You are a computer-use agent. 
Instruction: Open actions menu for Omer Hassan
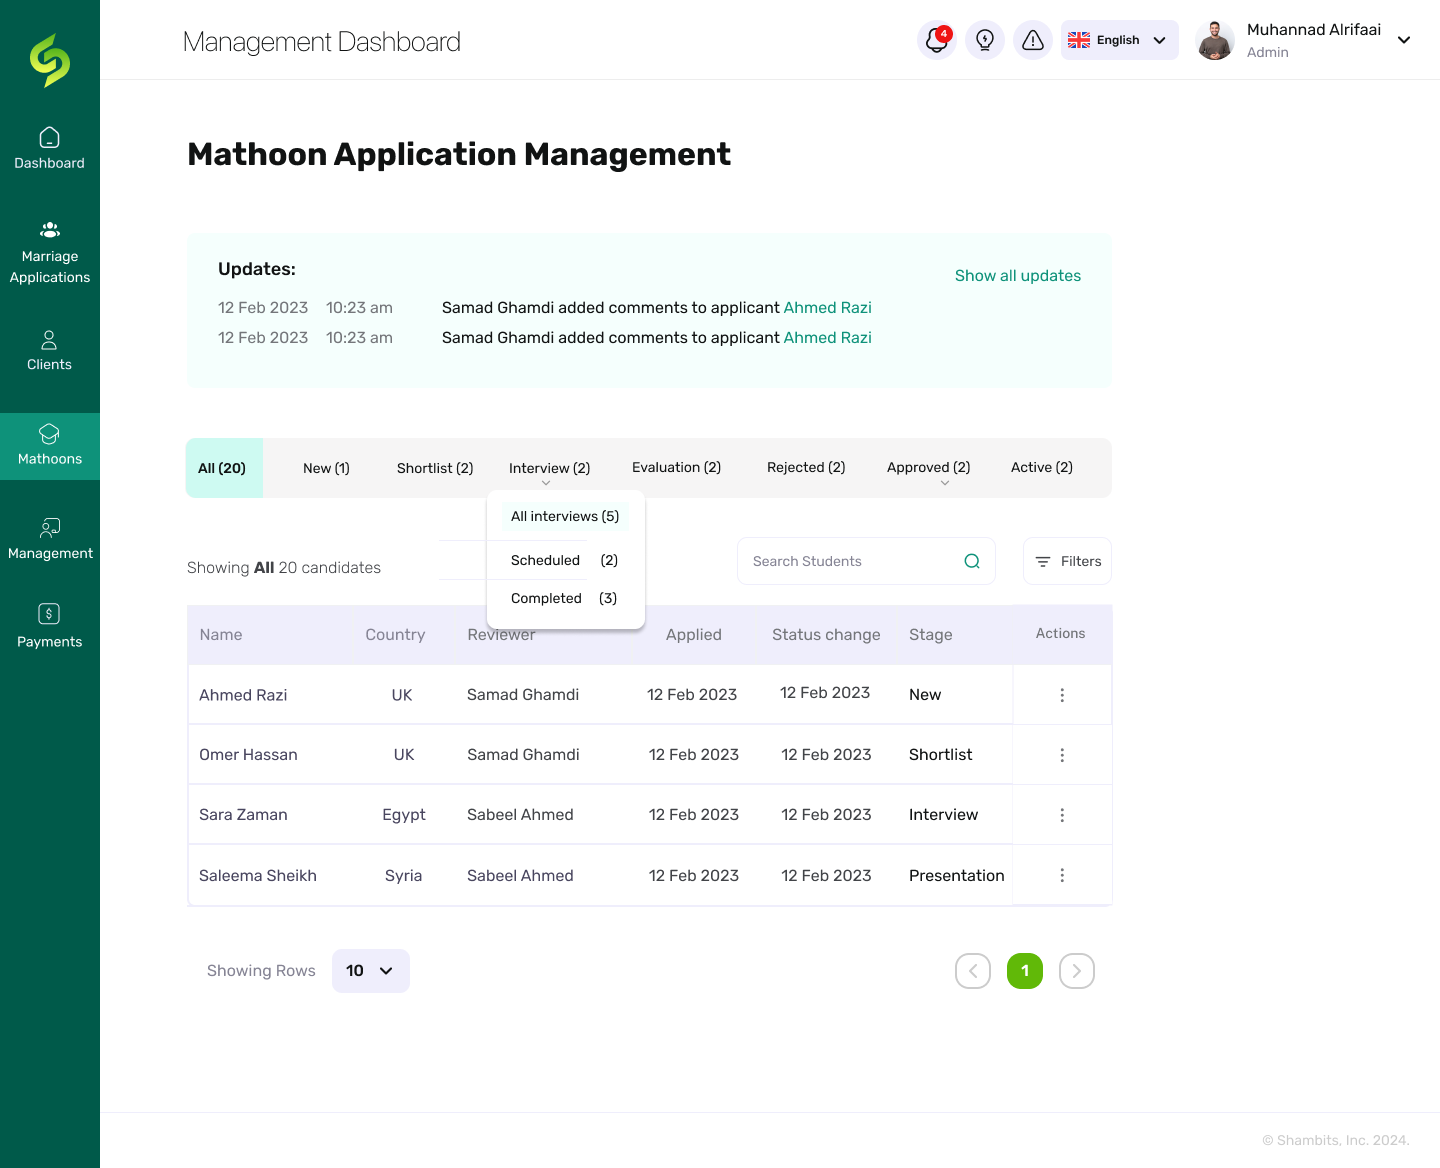pyautogui.click(x=1062, y=755)
